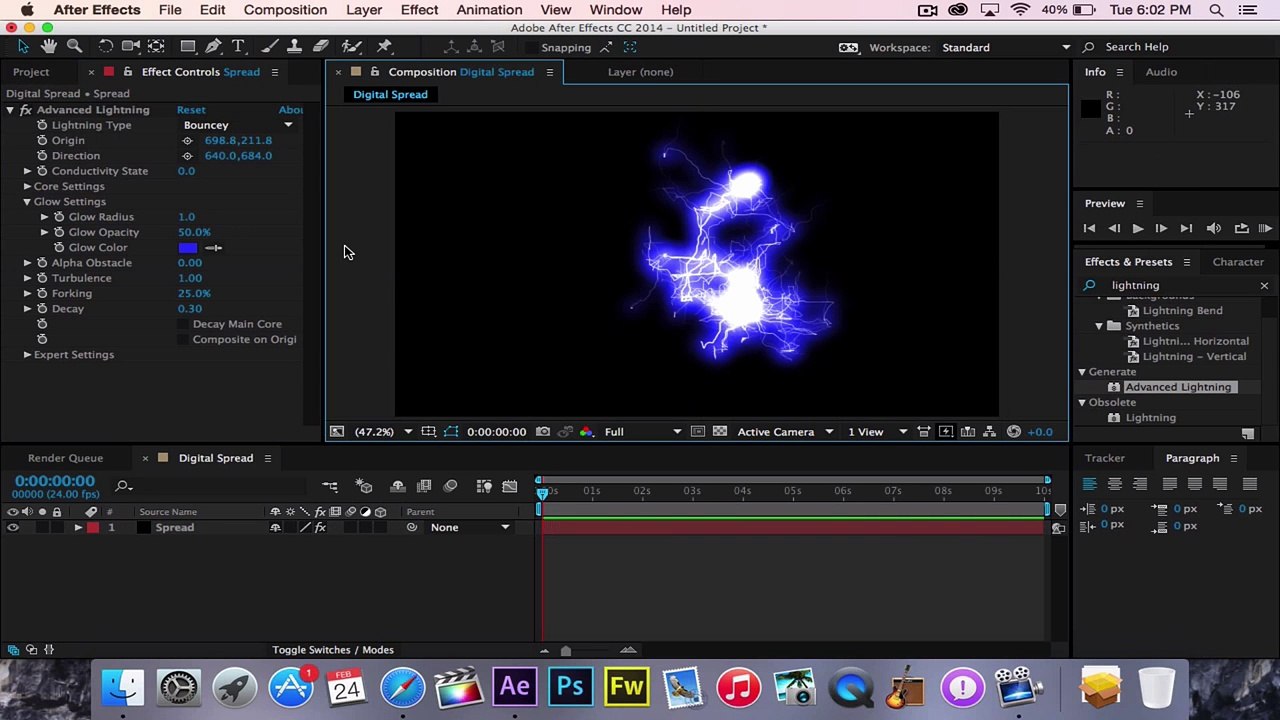
Task: Open Parent None dropdown for Spread
Action: tap(469, 527)
